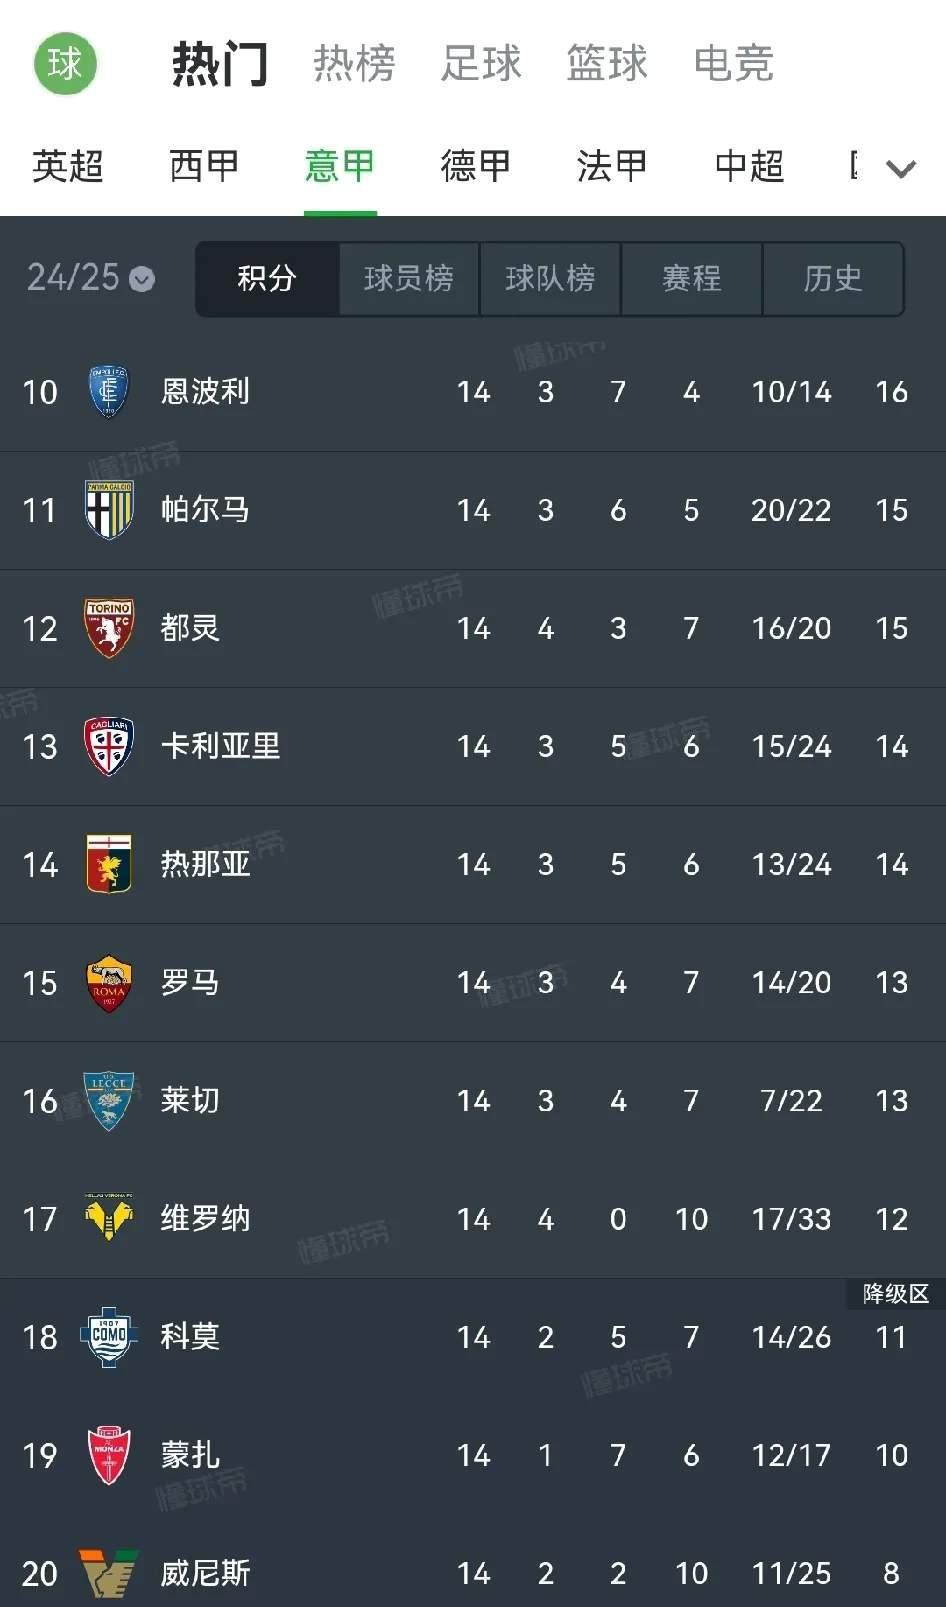This screenshot has height=1607, width=946.
Task: Open the Parma (帕尔马) team crest
Action: [109, 510]
